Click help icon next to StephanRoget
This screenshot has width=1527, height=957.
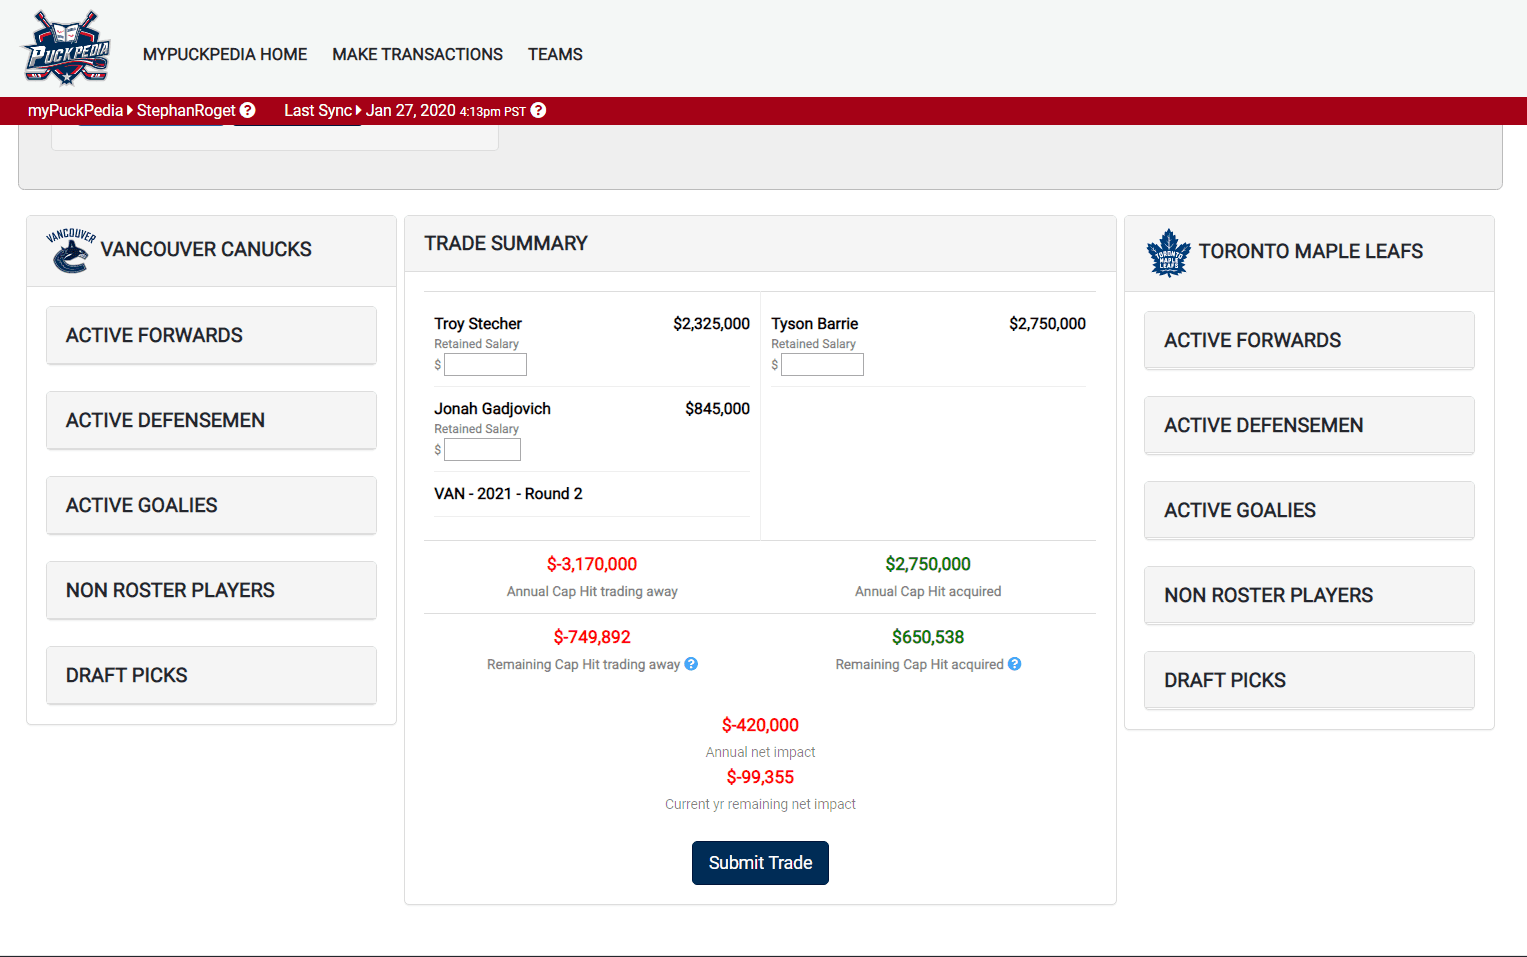click(248, 111)
